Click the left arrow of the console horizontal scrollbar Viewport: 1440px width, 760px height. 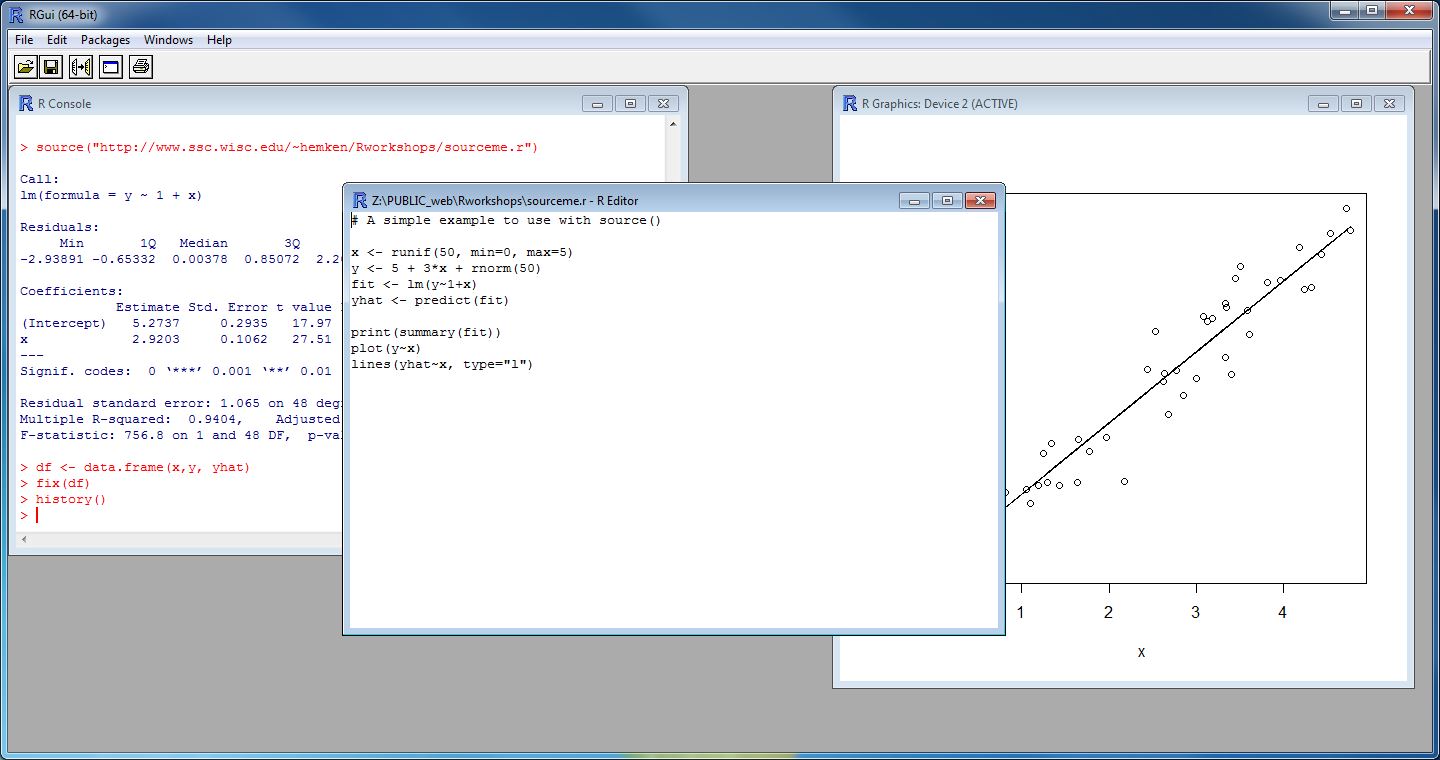(x=22, y=539)
